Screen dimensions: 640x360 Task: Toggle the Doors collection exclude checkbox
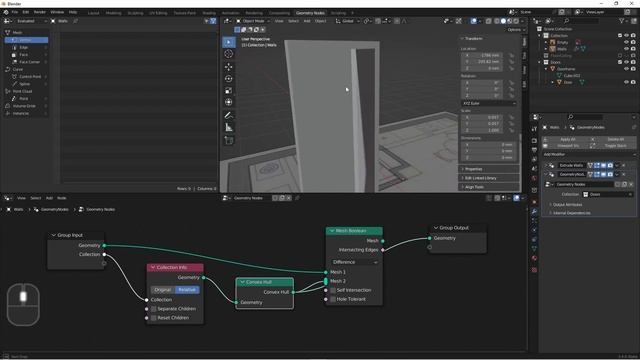[x=620, y=62]
